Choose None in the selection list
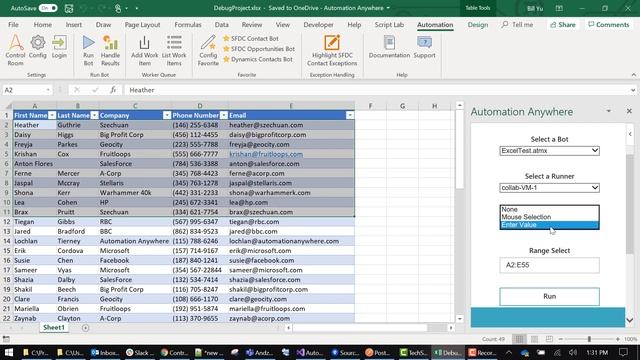 click(549, 209)
